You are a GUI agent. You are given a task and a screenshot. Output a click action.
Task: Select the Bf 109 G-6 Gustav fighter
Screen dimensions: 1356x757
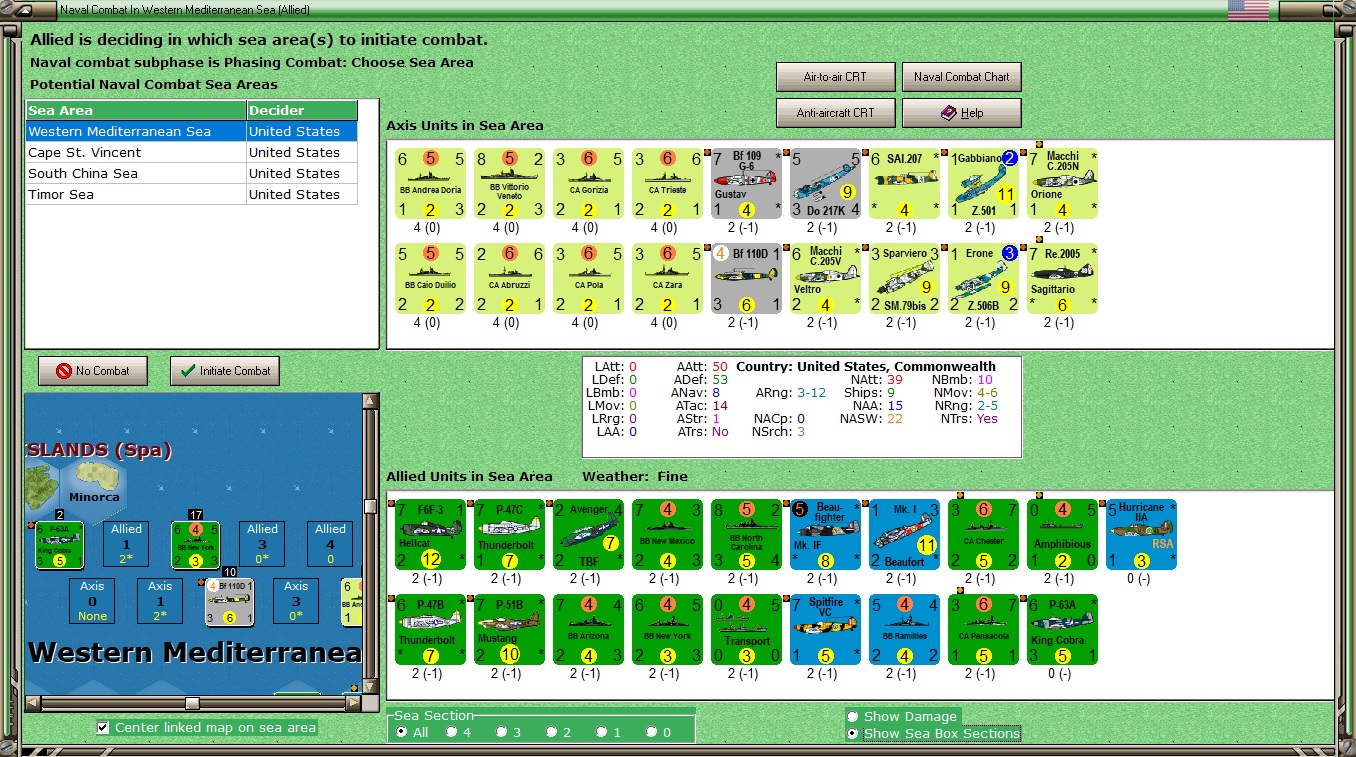tap(746, 184)
